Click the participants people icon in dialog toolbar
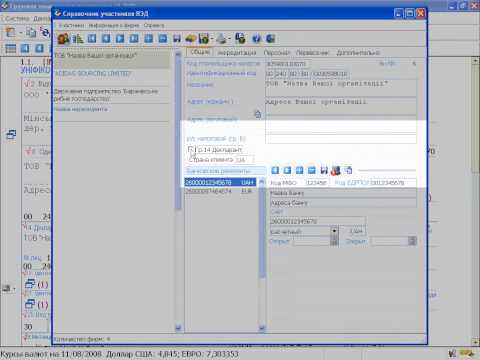This screenshot has width=480, height=360. [x=63, y=39]
